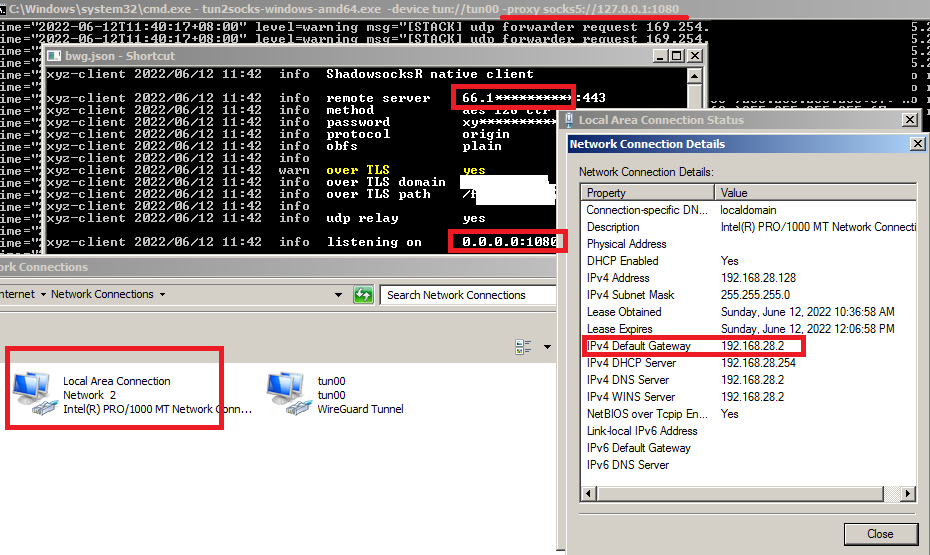Minimize the bwg.json Shortcut console window

pyautogui.click(x=660, y=56)
